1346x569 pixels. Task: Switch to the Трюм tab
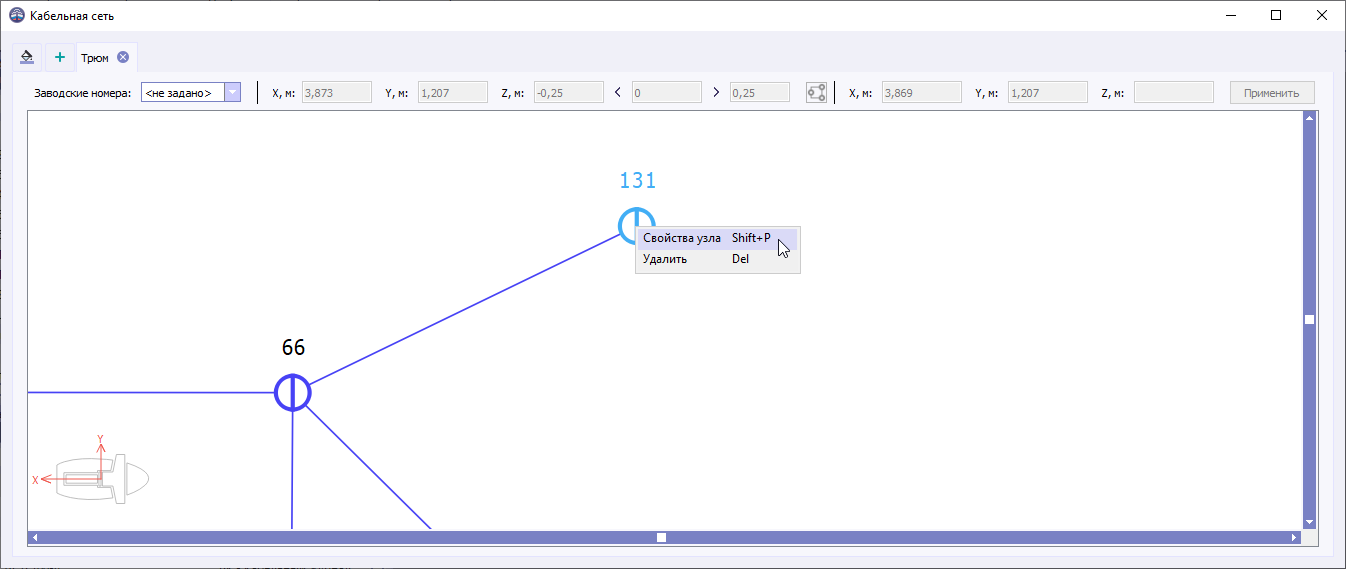pyautogui.click(x=95, y=58)
